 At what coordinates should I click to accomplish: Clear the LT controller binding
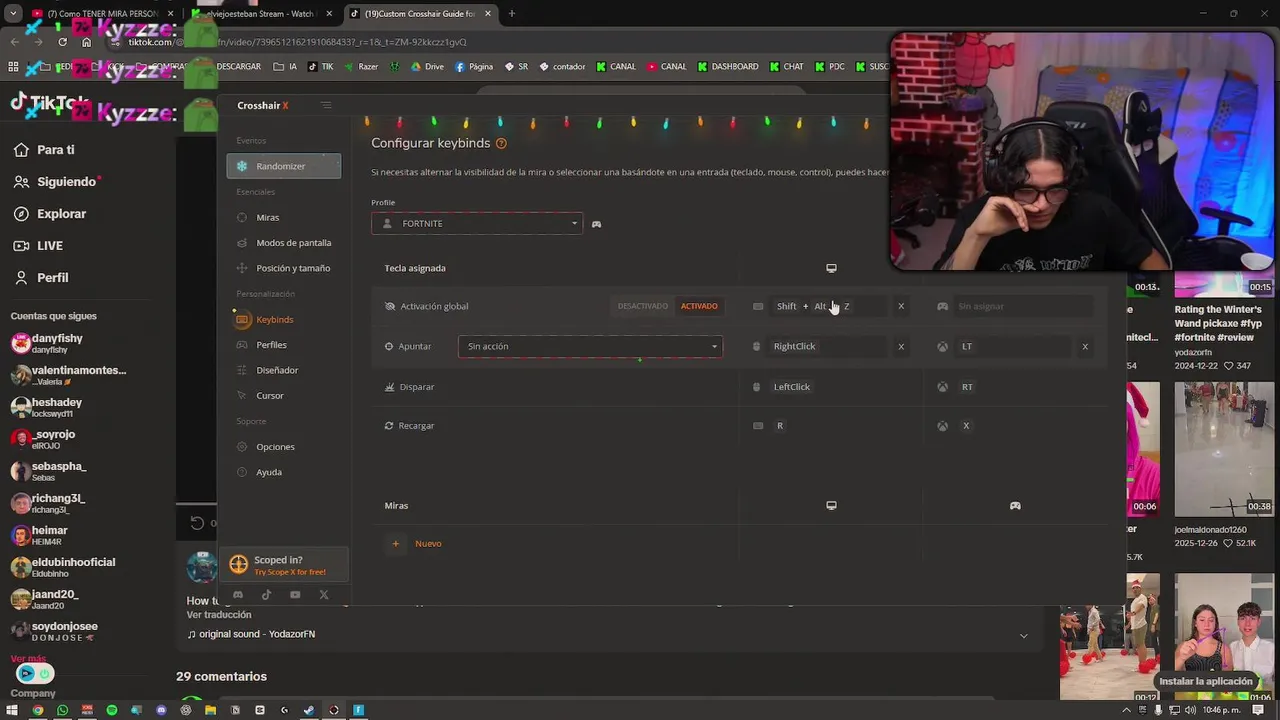point(1085,346)
